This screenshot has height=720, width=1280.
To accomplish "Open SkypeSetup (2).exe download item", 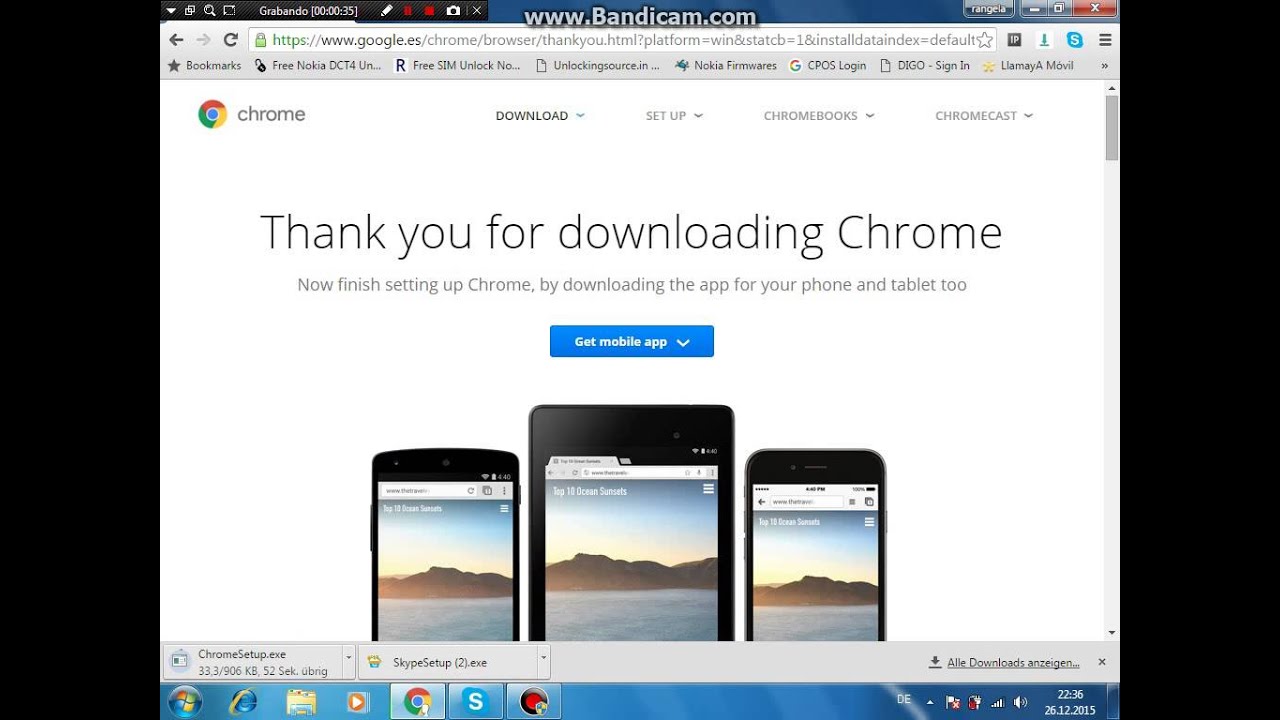I will (x=448, y=662).
